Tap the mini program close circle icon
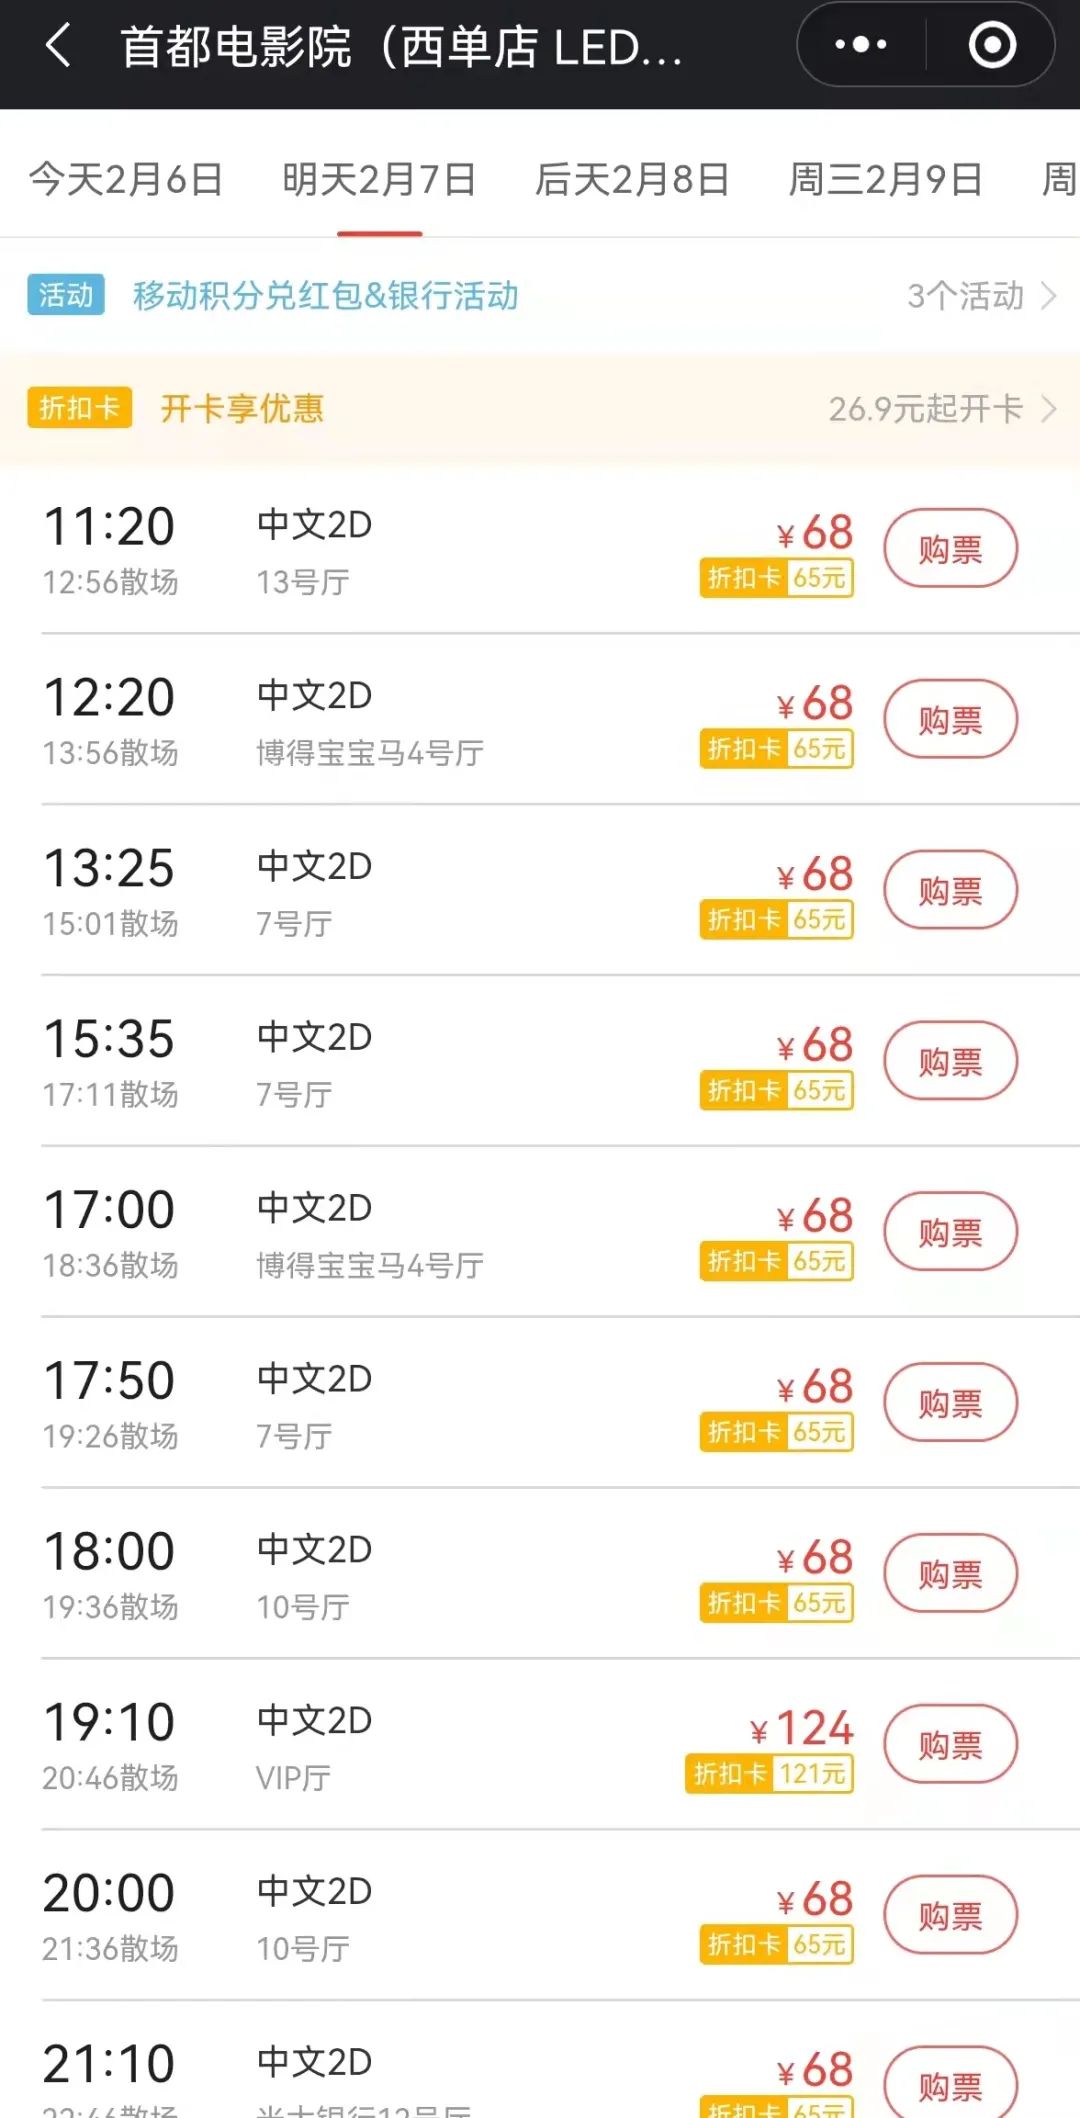 [992, 46]
